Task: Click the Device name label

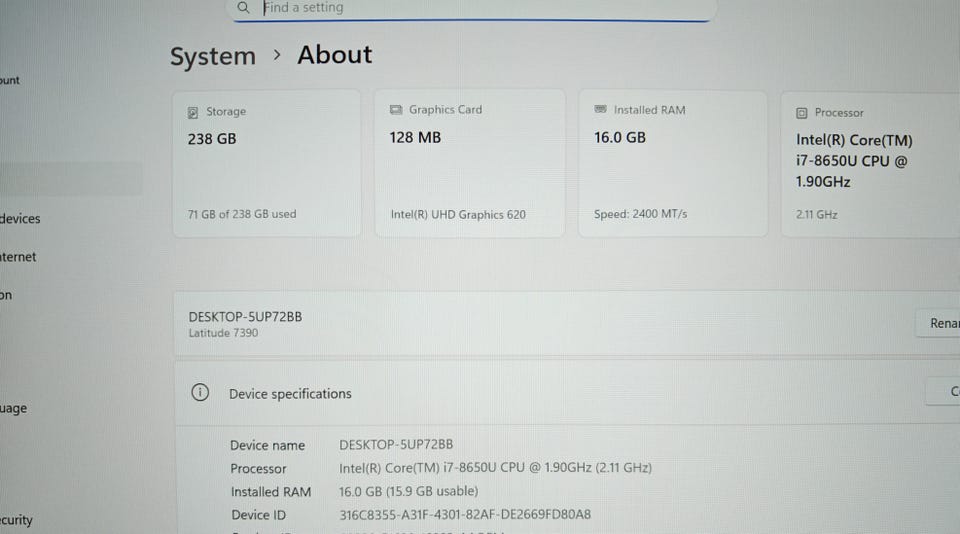Action: click(x=267, y=445)
